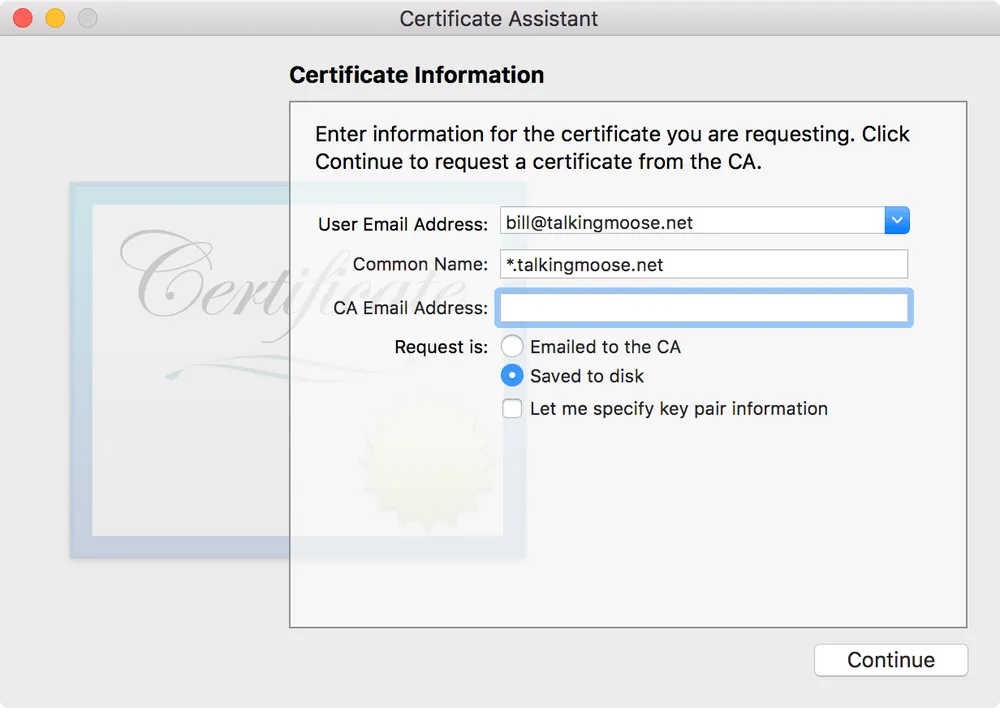
Task: Click the Continue button
Action: tap(890, 660)
